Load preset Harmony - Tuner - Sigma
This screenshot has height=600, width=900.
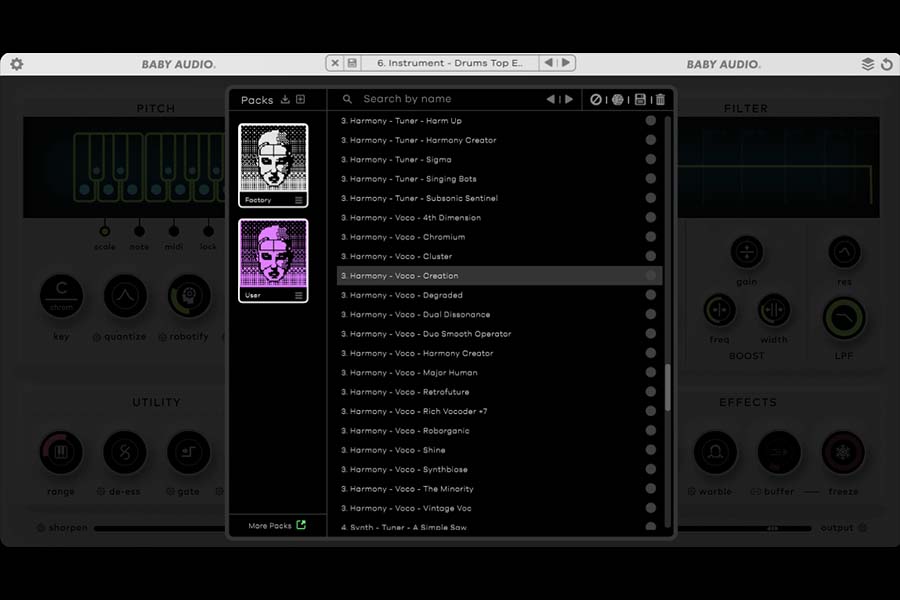coord(499,160)
